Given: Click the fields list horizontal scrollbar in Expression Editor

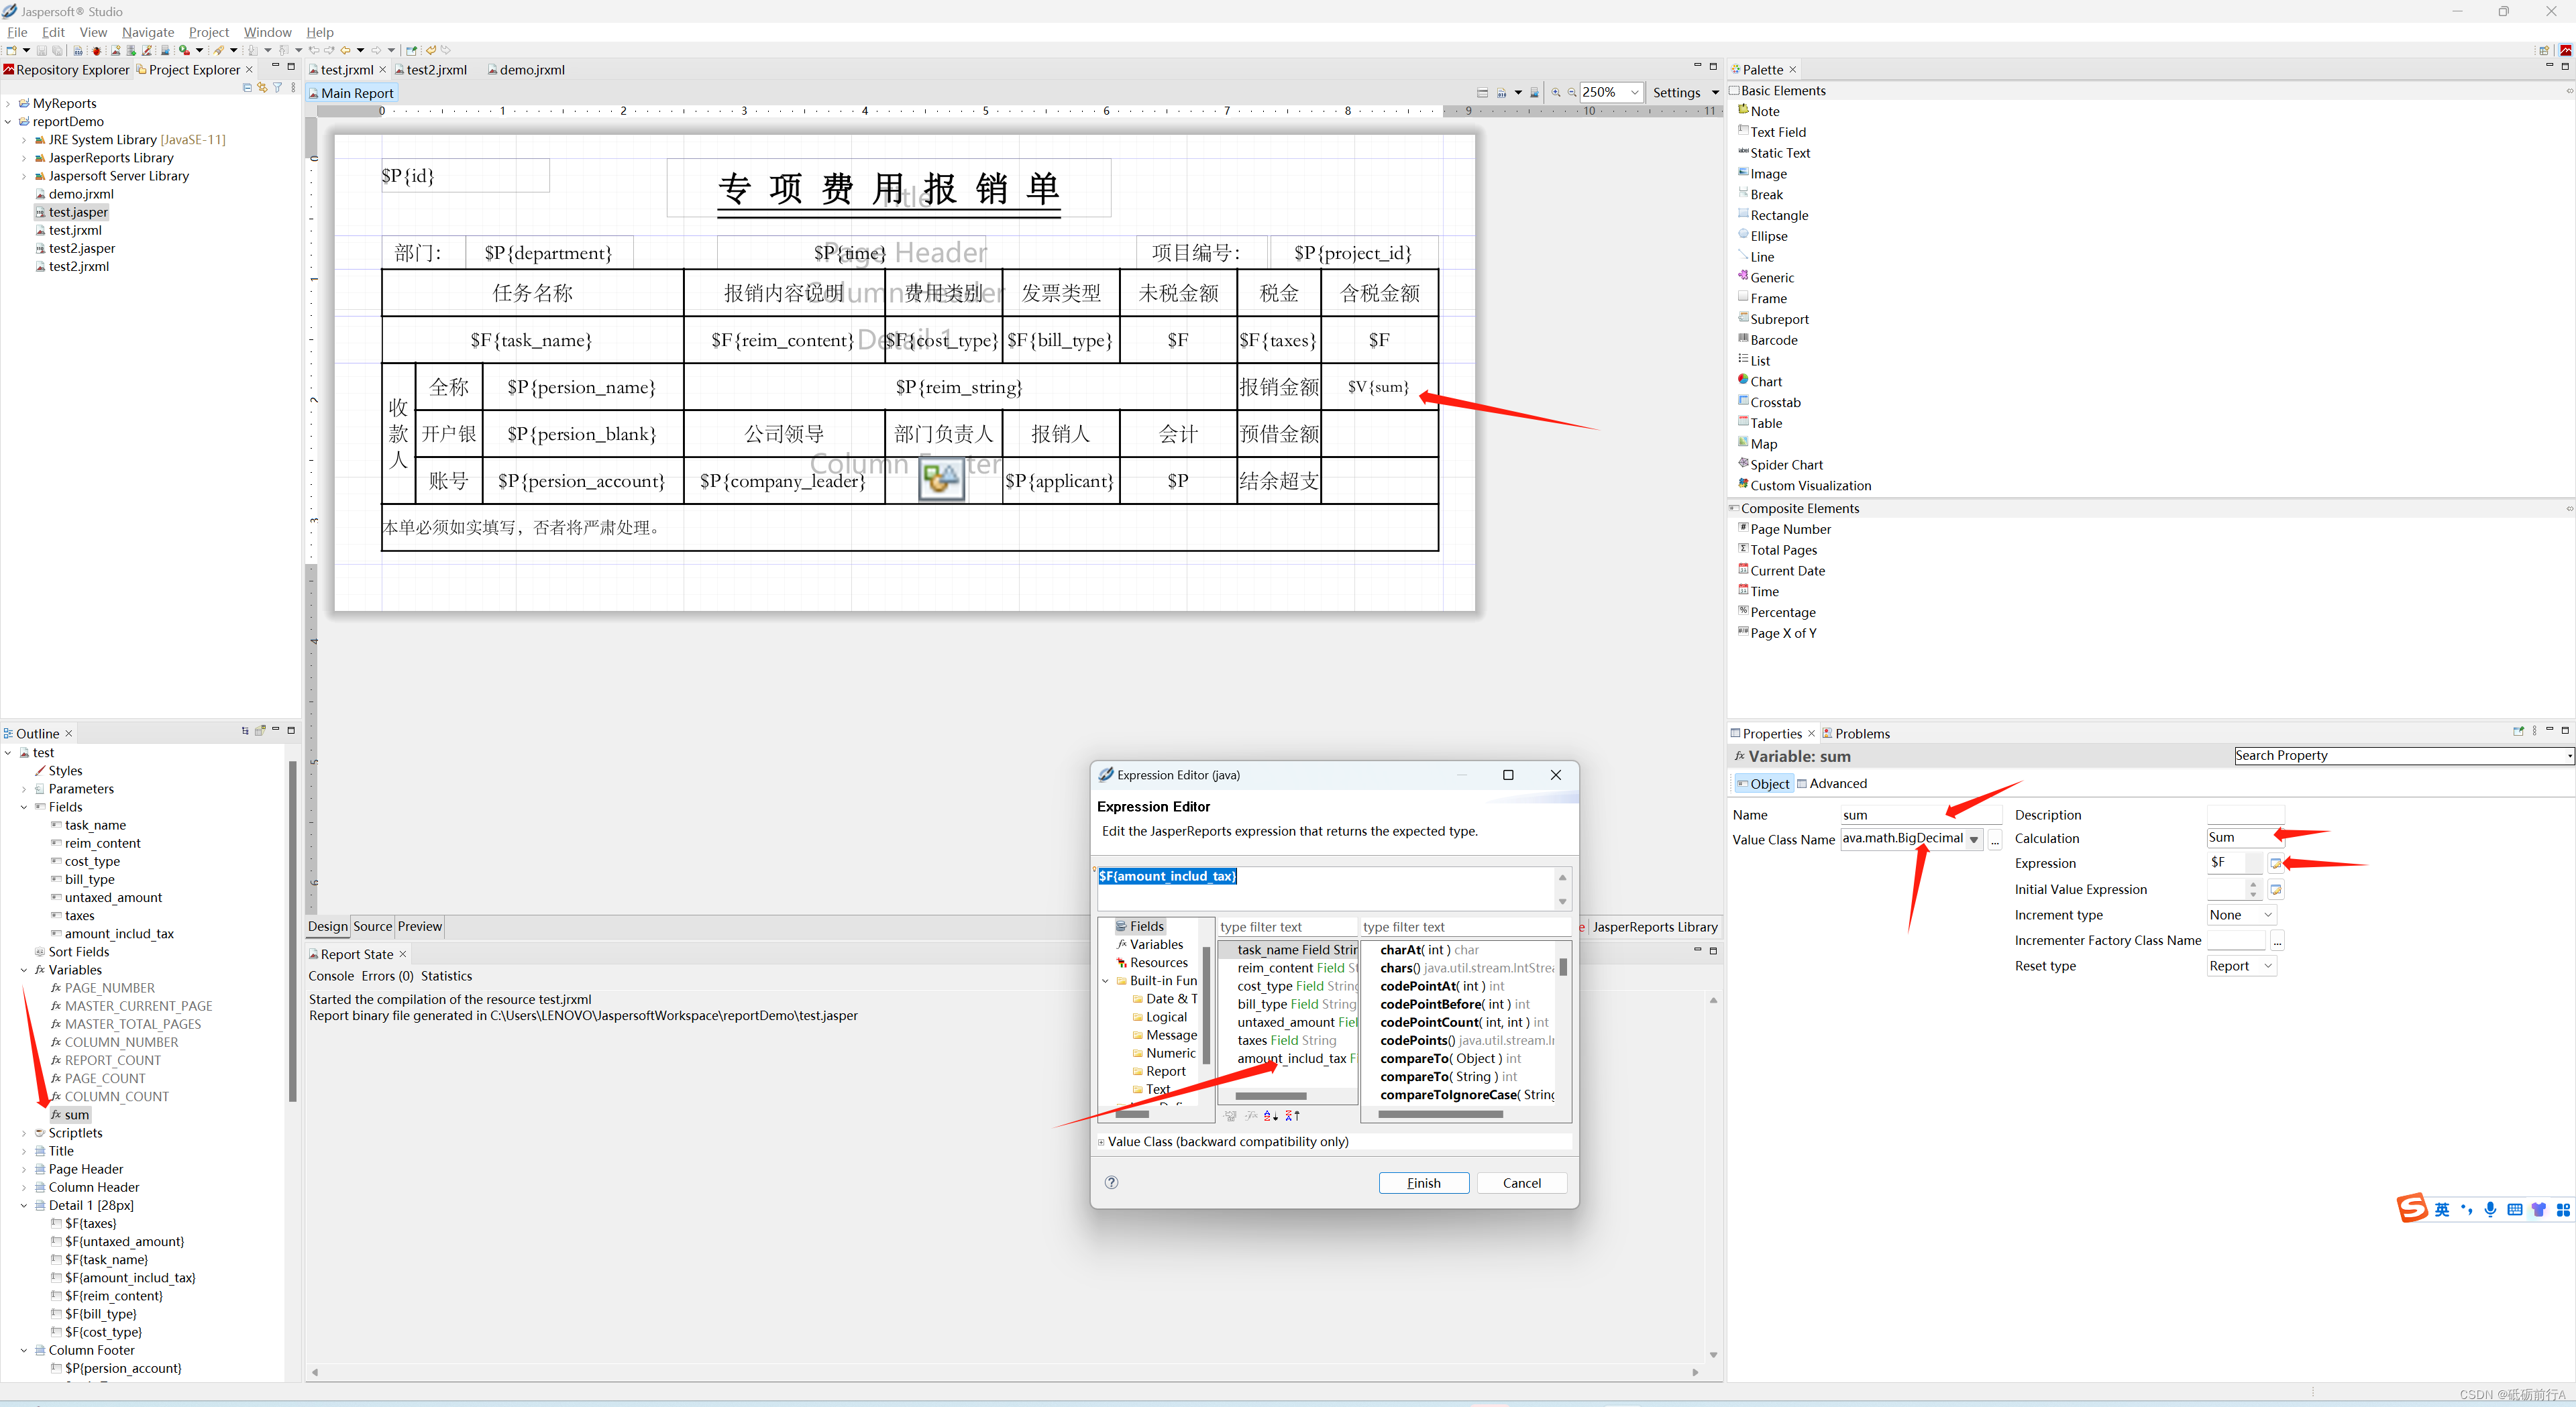Looking at the screenshot, I should click(x=1270, y=1096).
